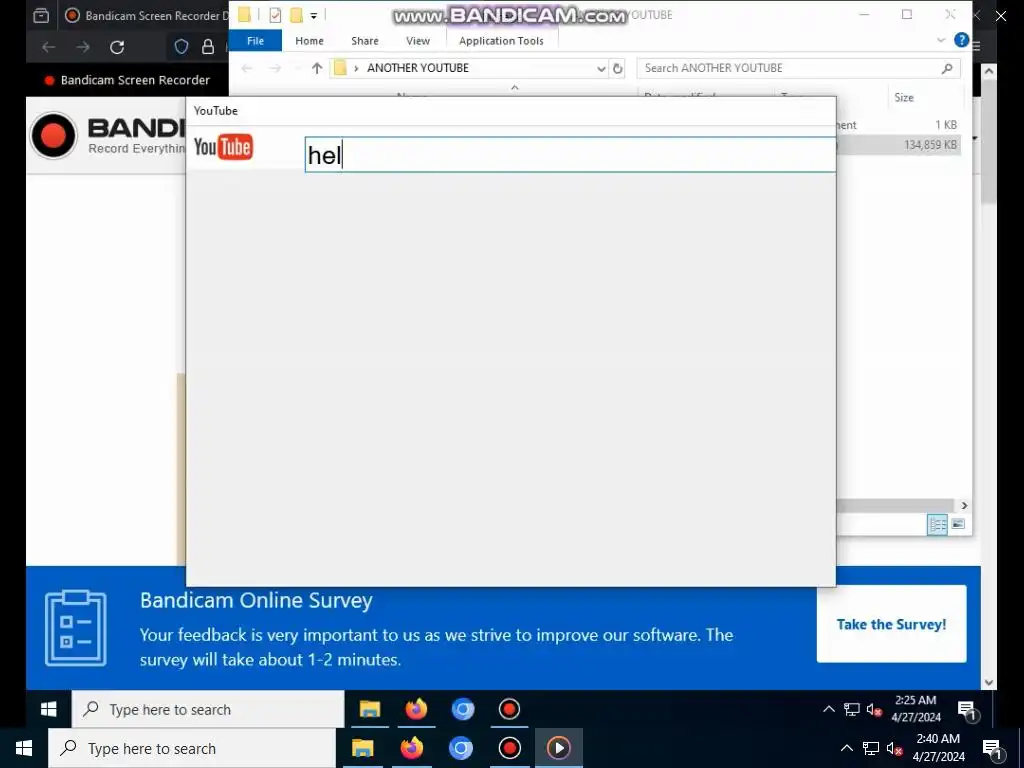
Task: Open File Explorer help icon
Action: point(961,40)
